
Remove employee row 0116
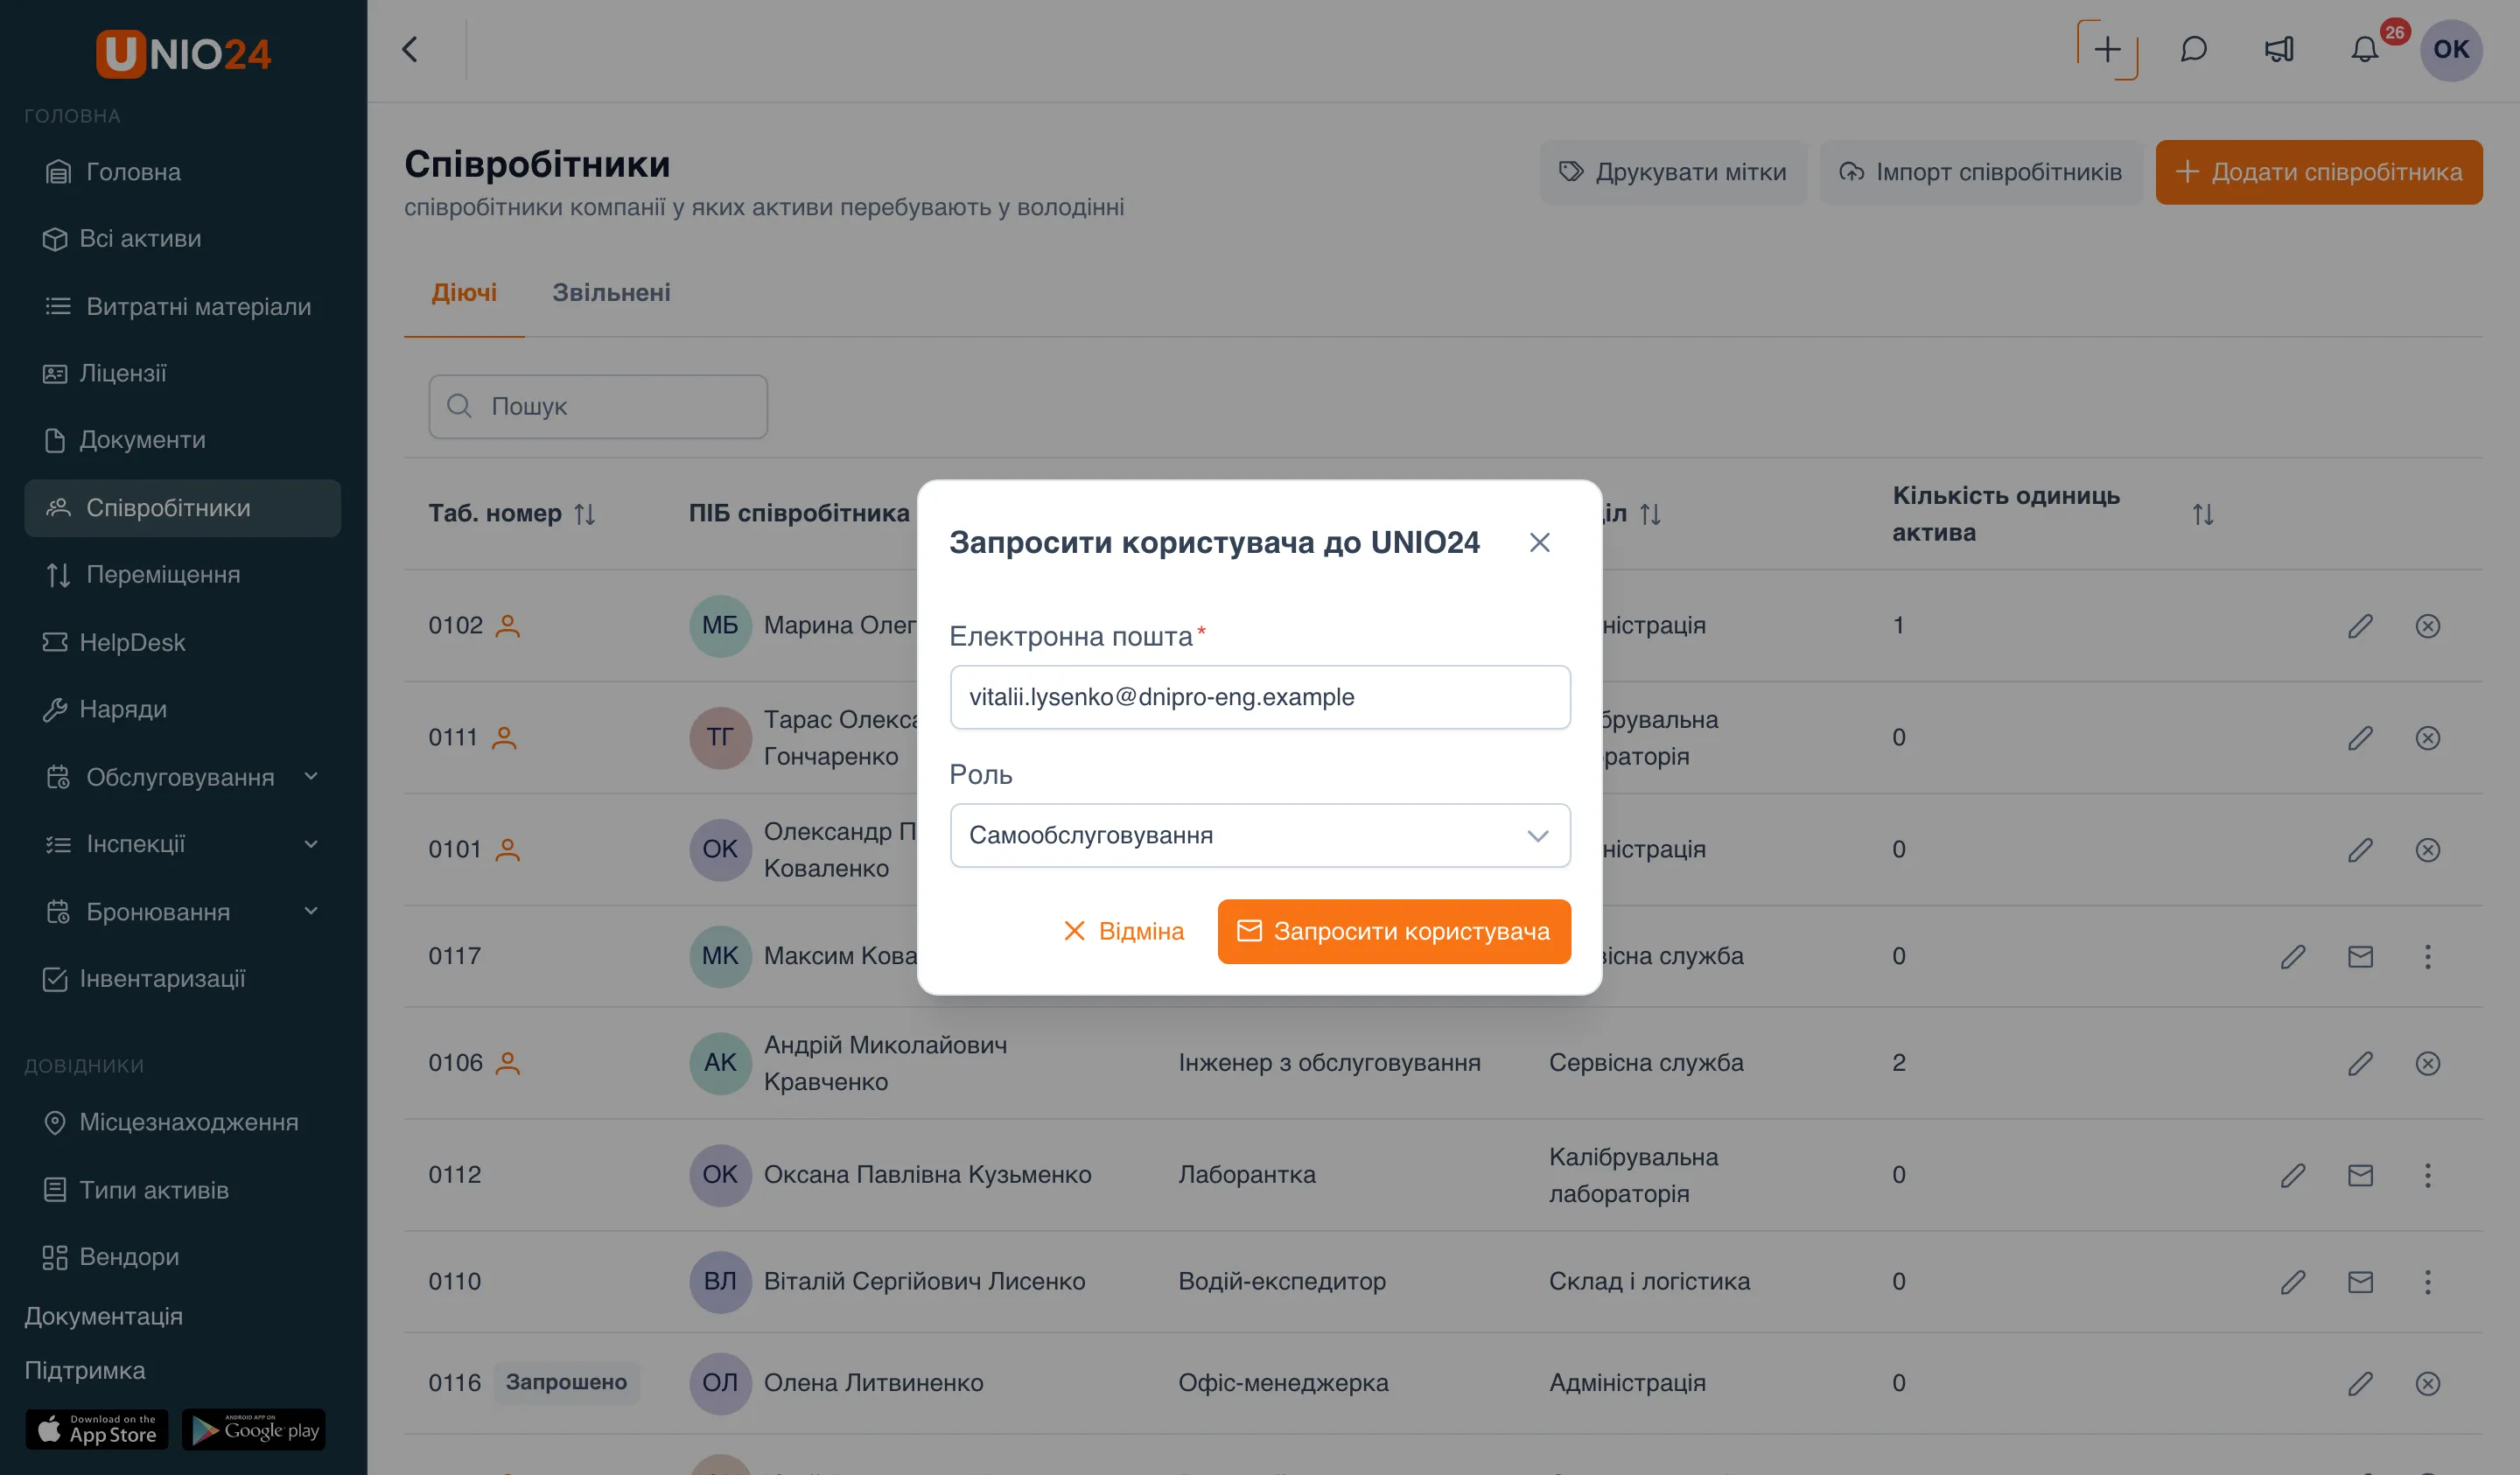2427,1383
